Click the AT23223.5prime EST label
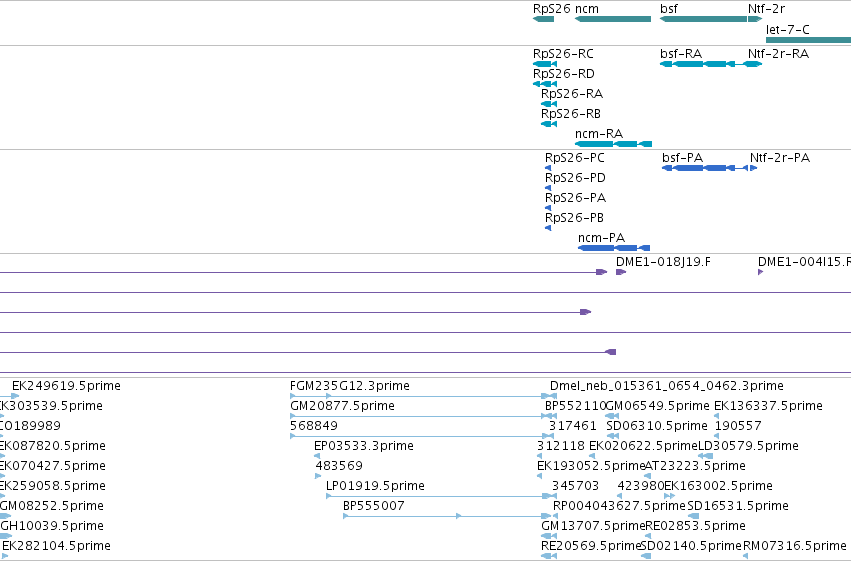Screen dimensions: 851x561 click(695, 466)
